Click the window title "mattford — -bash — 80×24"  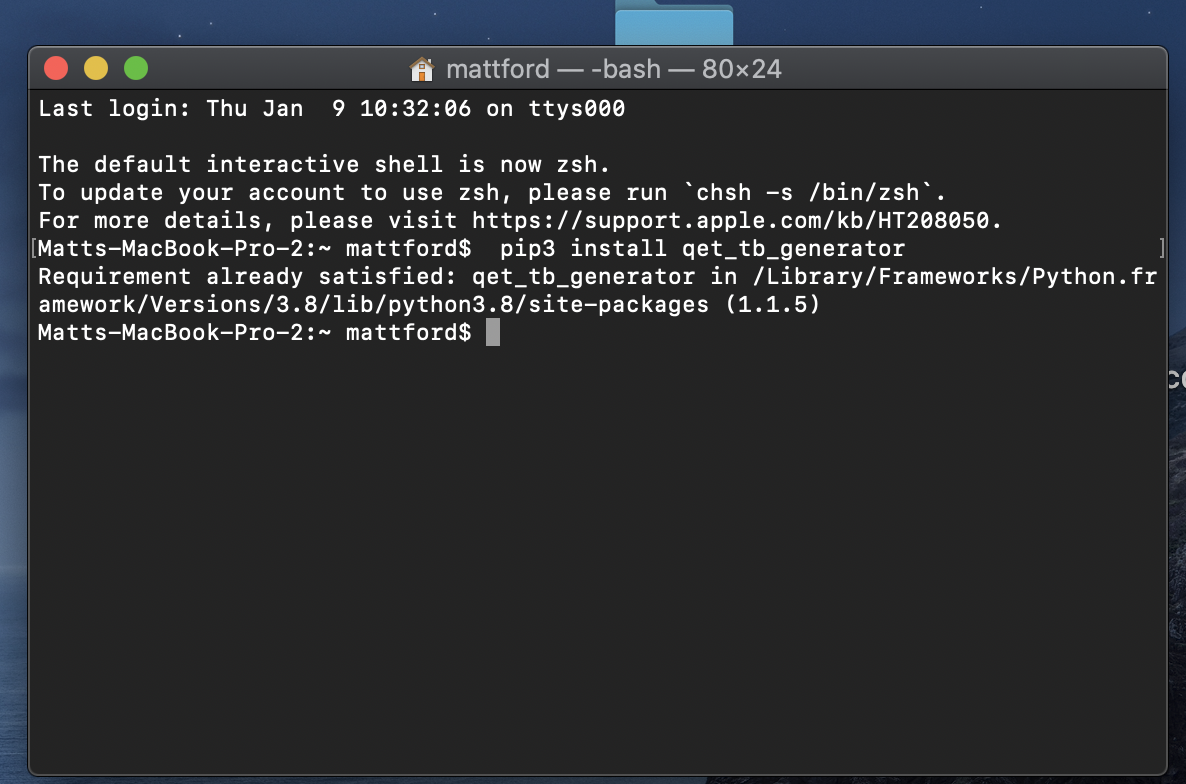[613, 69]
